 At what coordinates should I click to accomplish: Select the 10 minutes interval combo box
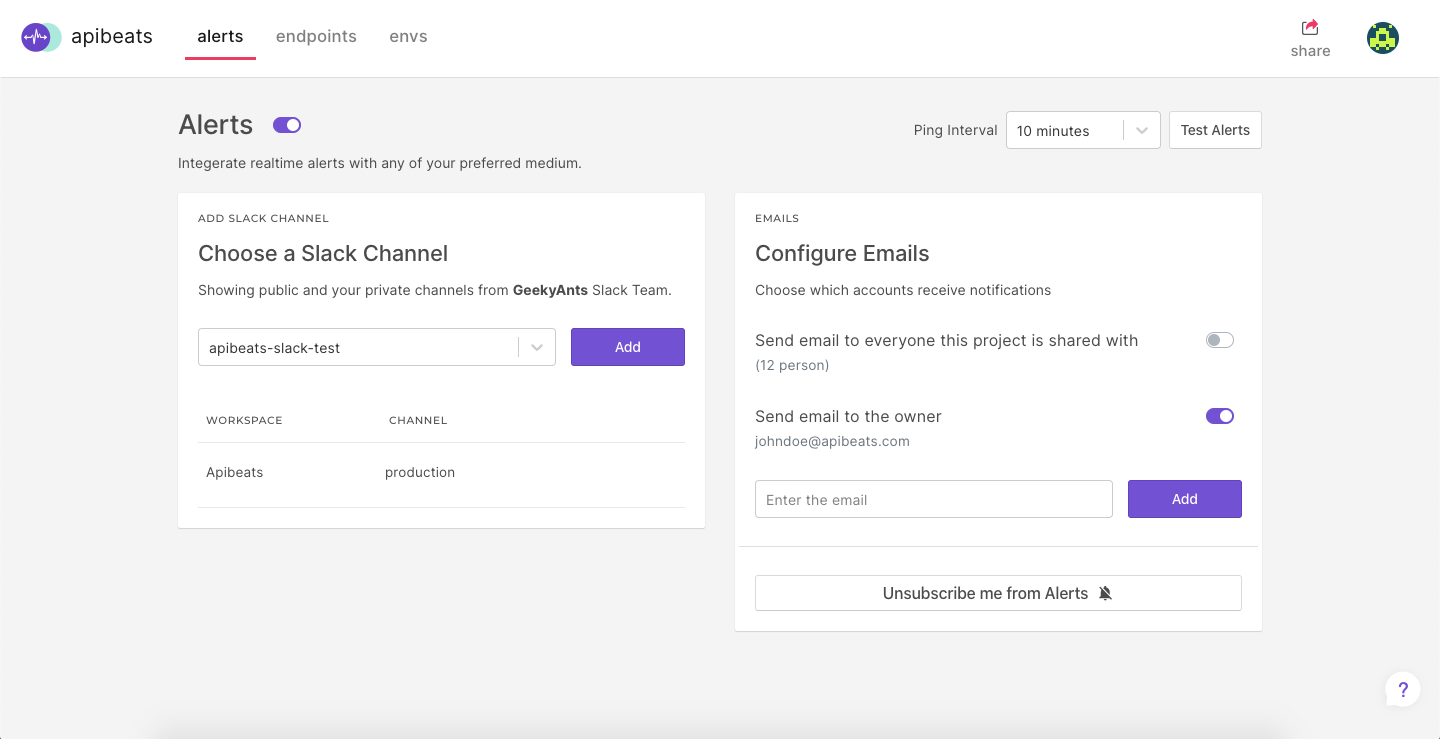(x=1065, y=131)
